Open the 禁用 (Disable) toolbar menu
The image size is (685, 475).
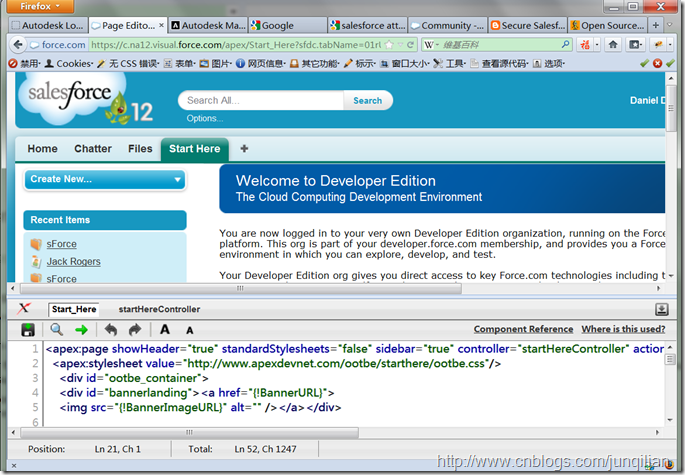click(25, 64)
